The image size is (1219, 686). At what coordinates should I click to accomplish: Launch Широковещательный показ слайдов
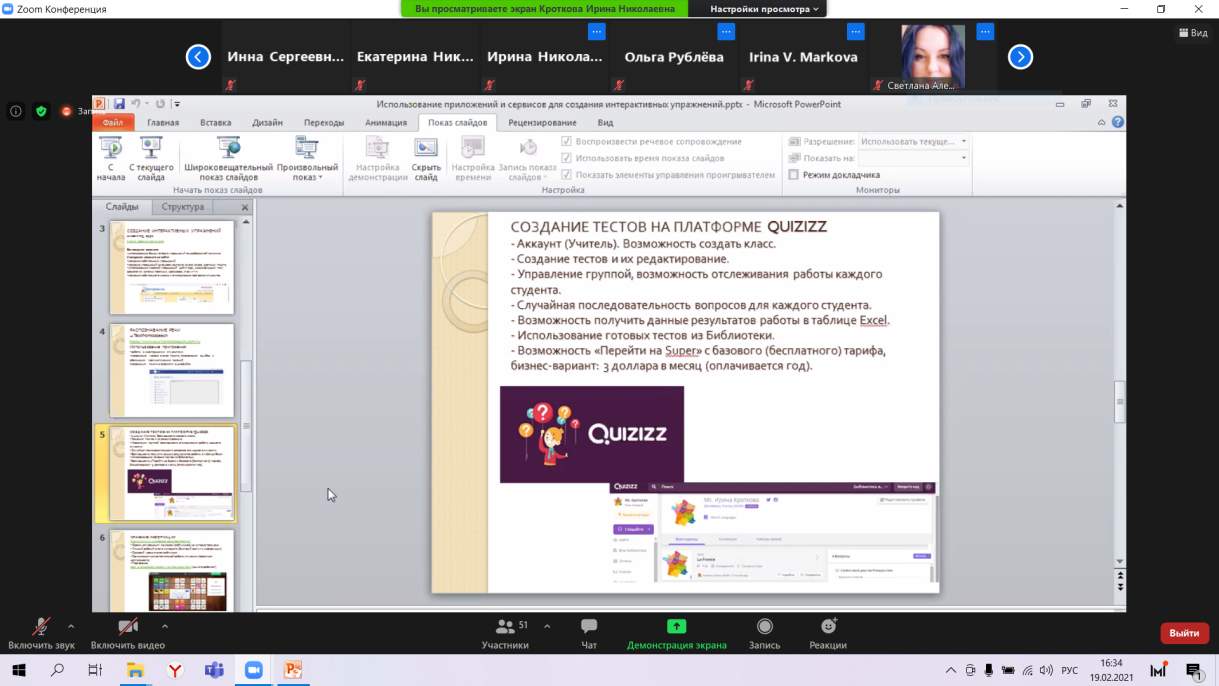[228, 159]
